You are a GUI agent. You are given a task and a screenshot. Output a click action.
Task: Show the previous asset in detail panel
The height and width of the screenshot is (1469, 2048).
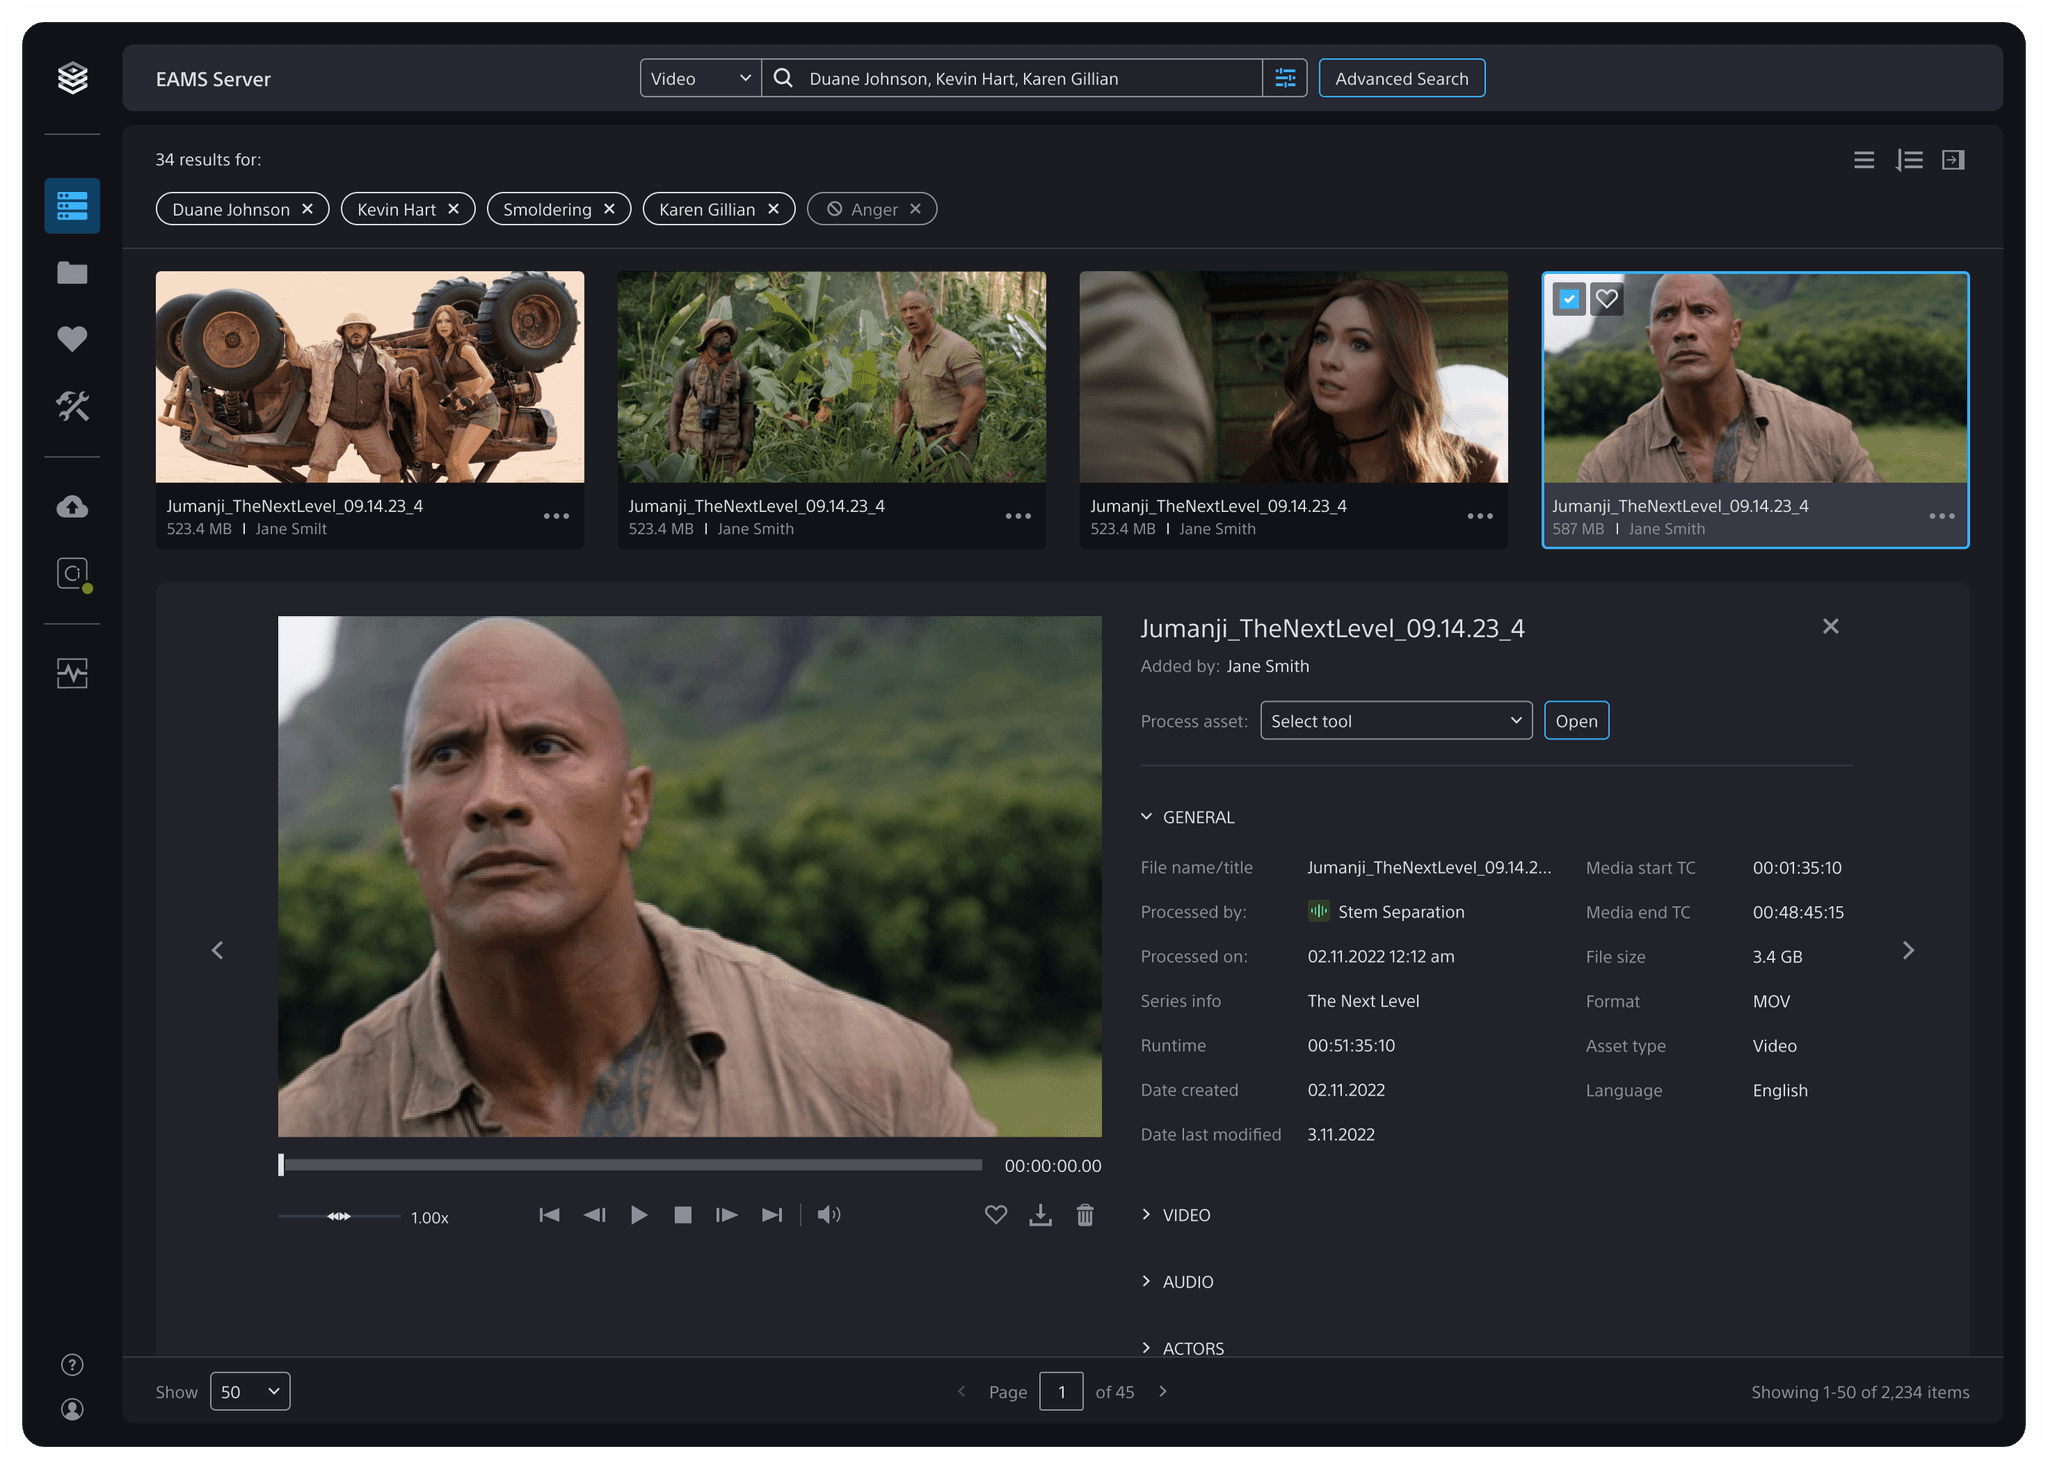pyautogui.click(x=217, y=950)
